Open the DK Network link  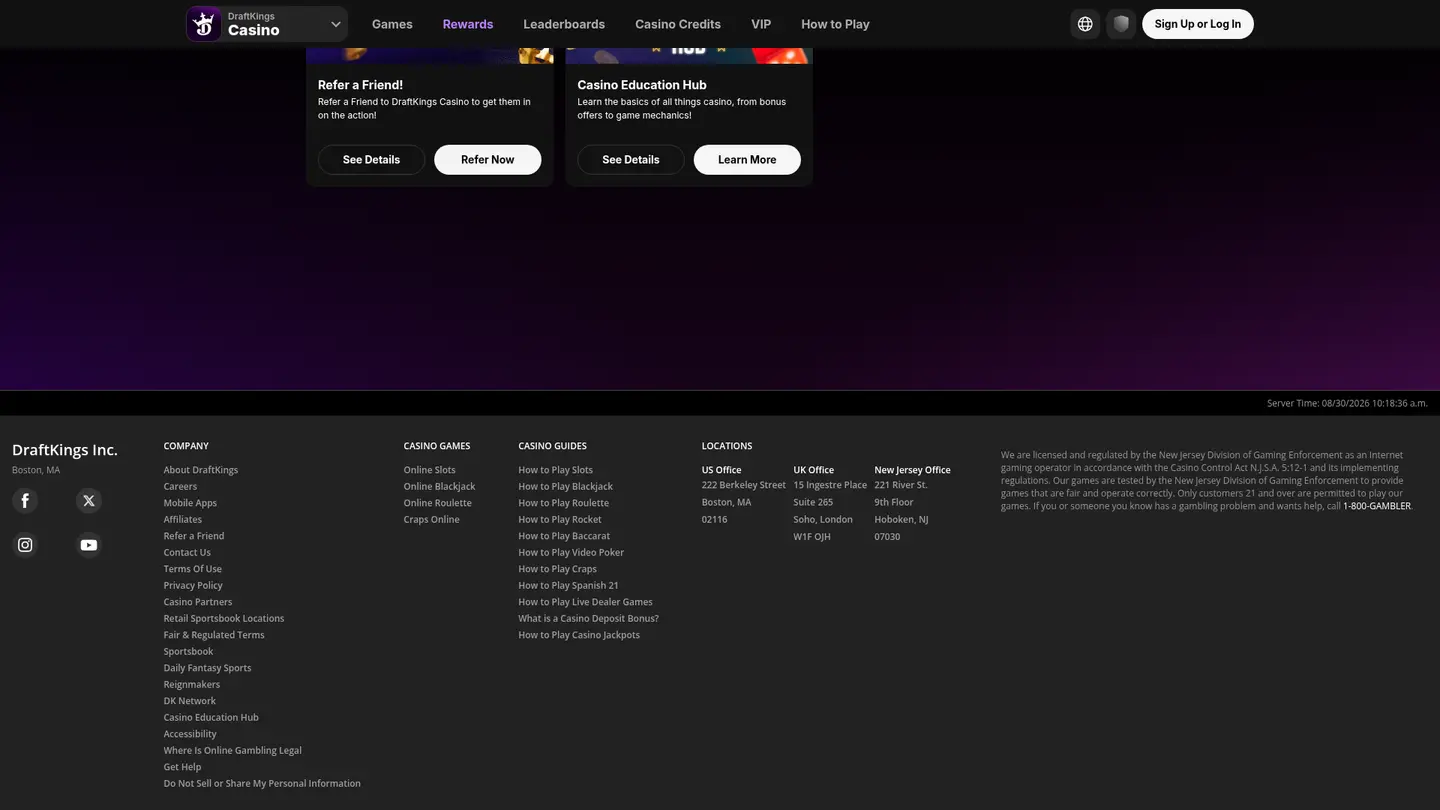tap(190, 701)
